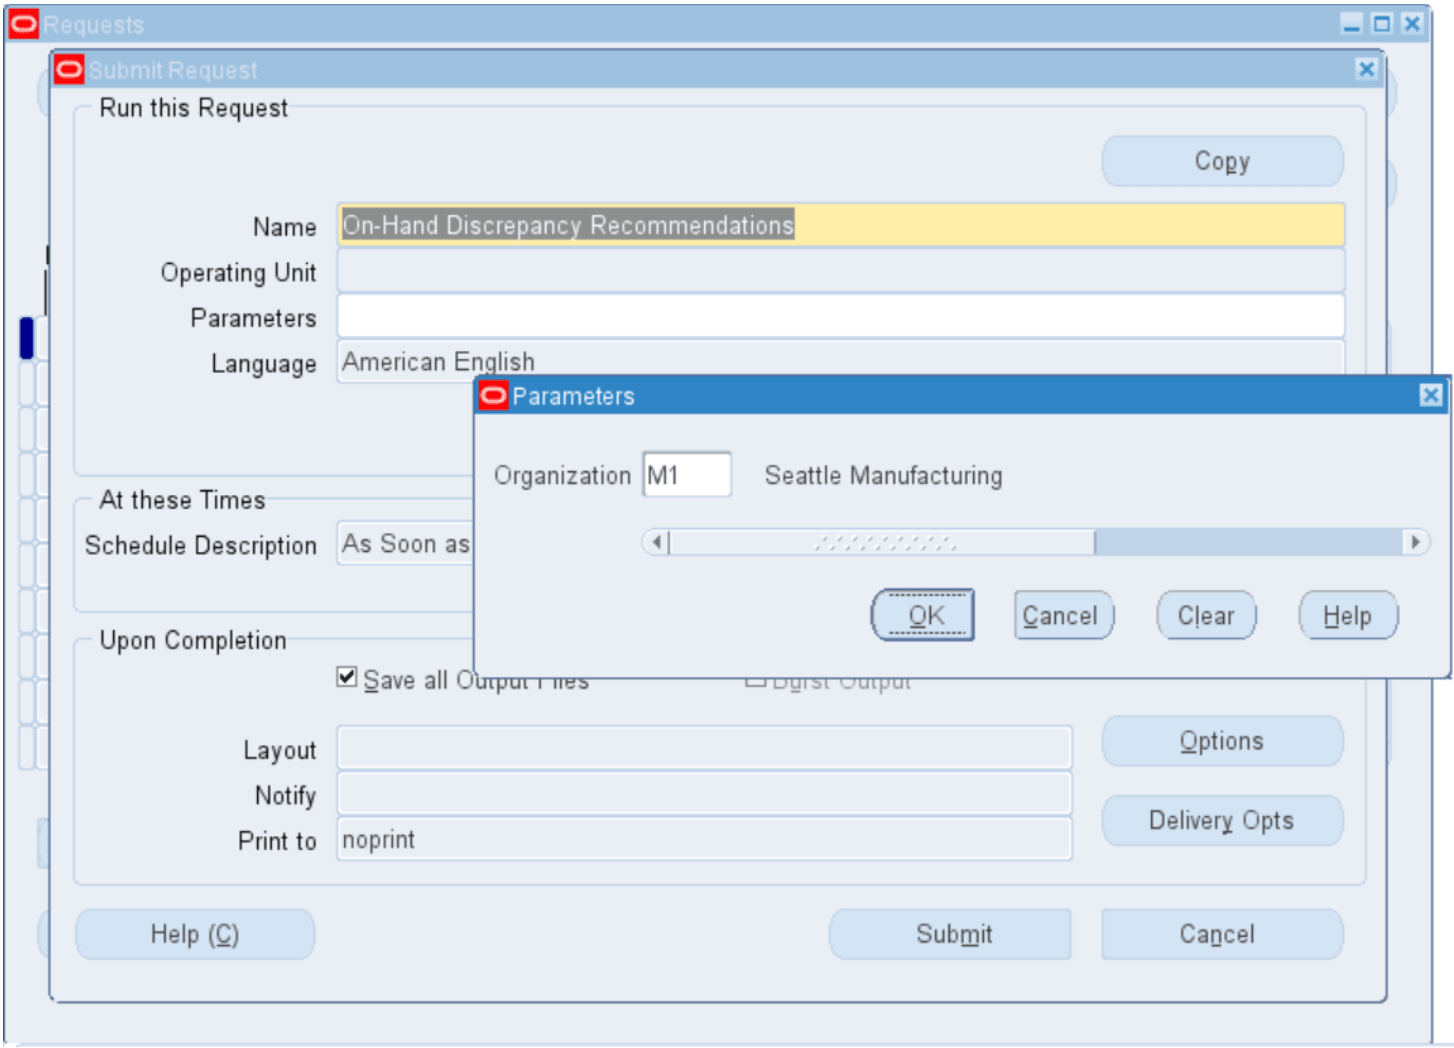Image resolution: width=1454 pixels, height=1048 pixels.
Task: Click the At these Times group label
Action: click(183, 500)
